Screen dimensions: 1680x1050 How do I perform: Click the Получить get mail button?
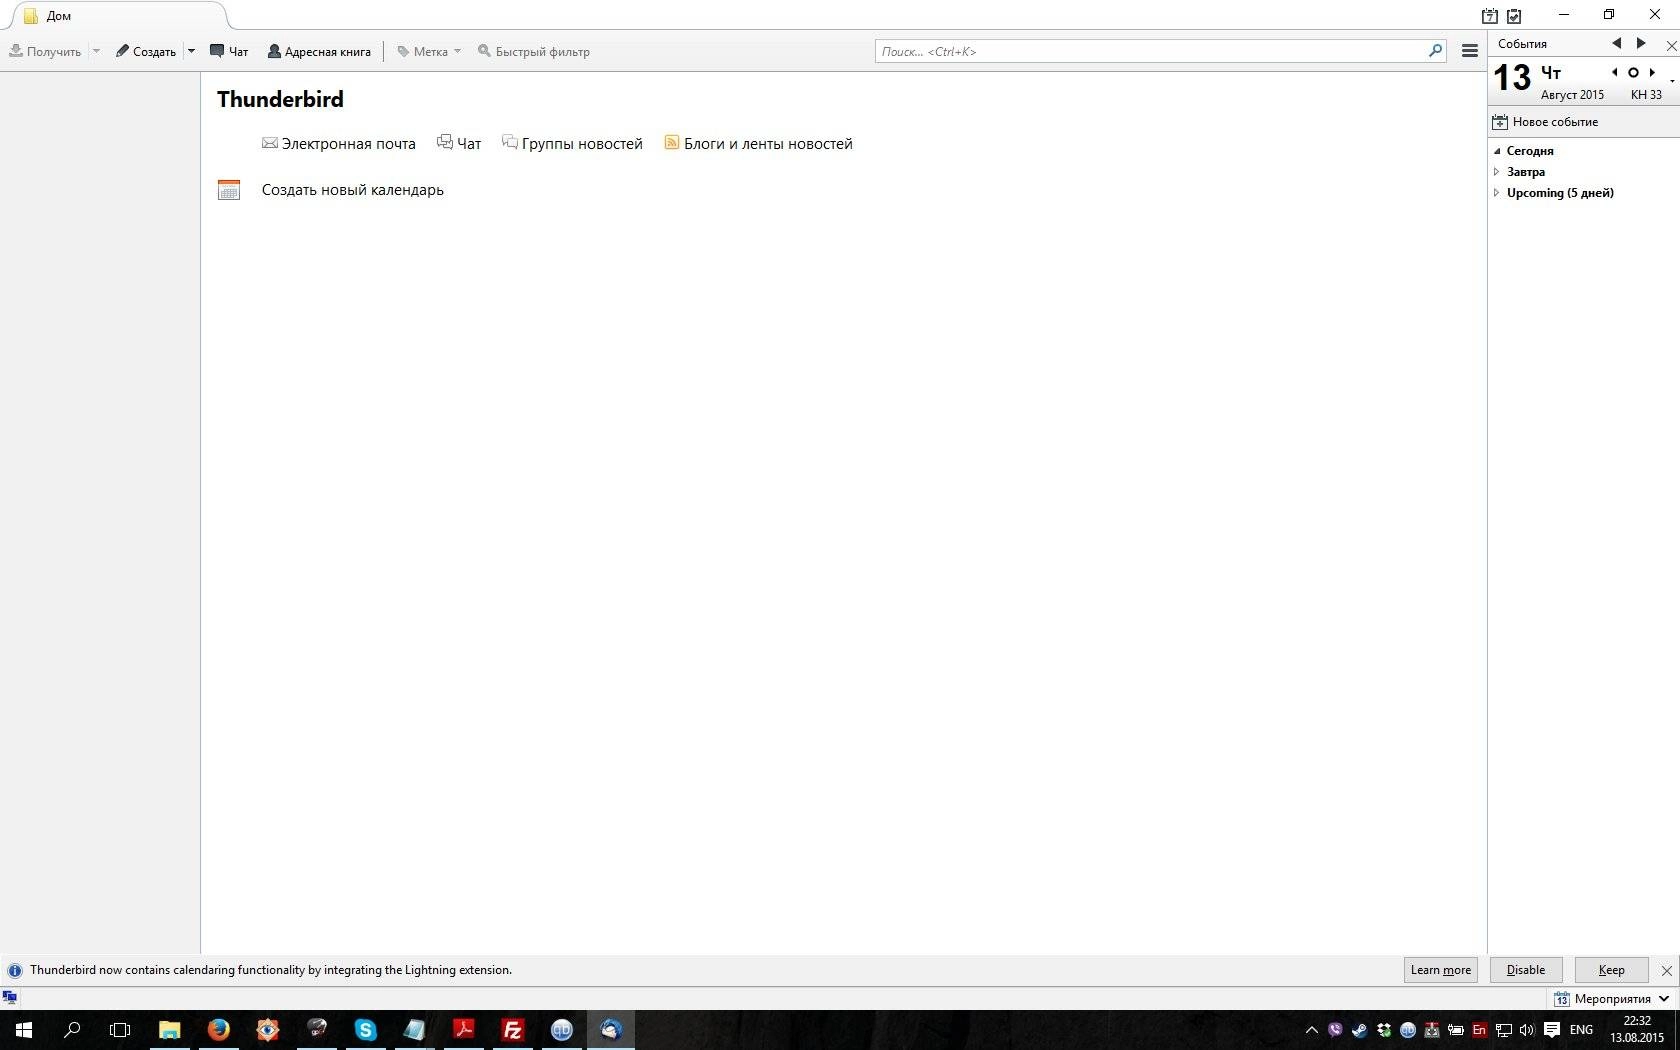tap(45, 51)
